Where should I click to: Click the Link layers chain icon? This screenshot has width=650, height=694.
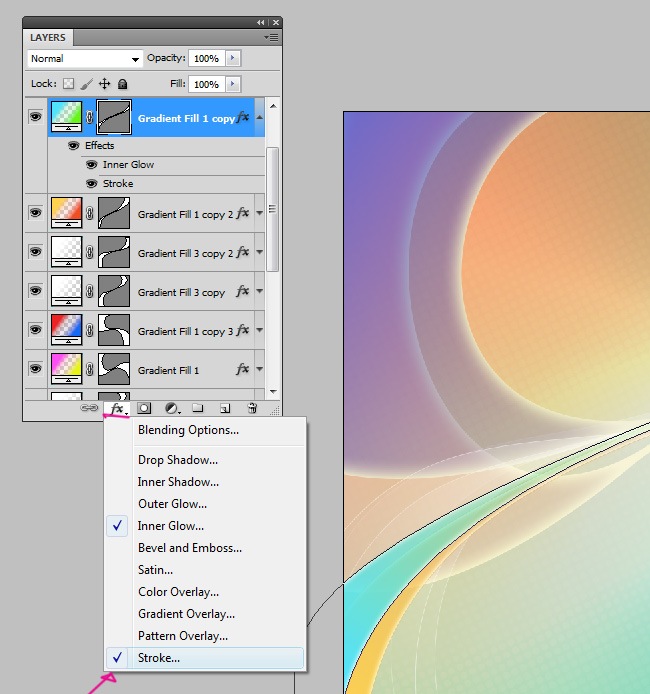click(x=89, y=408)
